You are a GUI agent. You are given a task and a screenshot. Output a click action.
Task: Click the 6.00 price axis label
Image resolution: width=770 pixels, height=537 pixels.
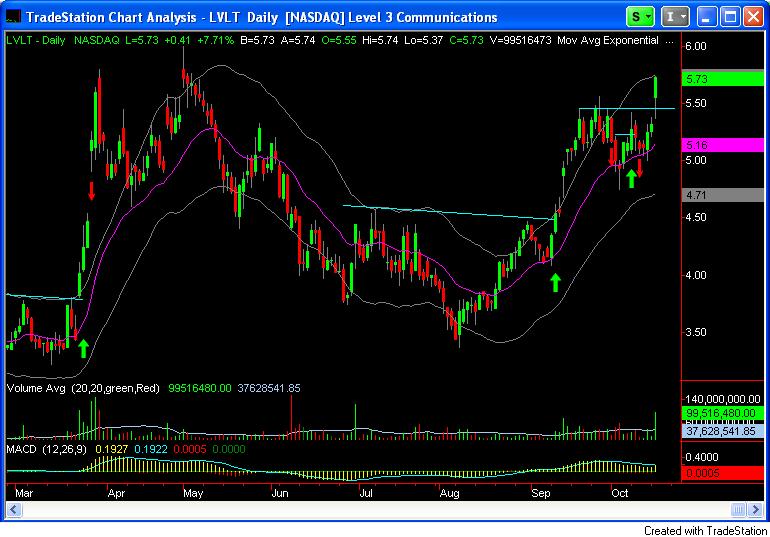(696, 46)
